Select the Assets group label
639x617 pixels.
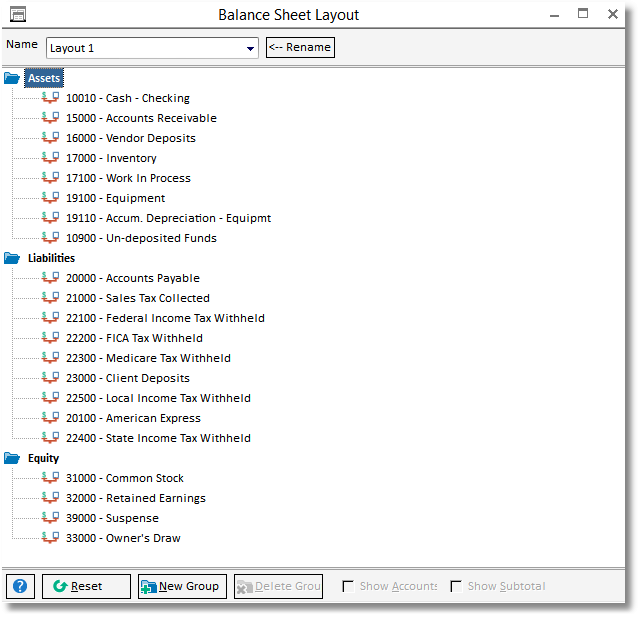[44, 78]
